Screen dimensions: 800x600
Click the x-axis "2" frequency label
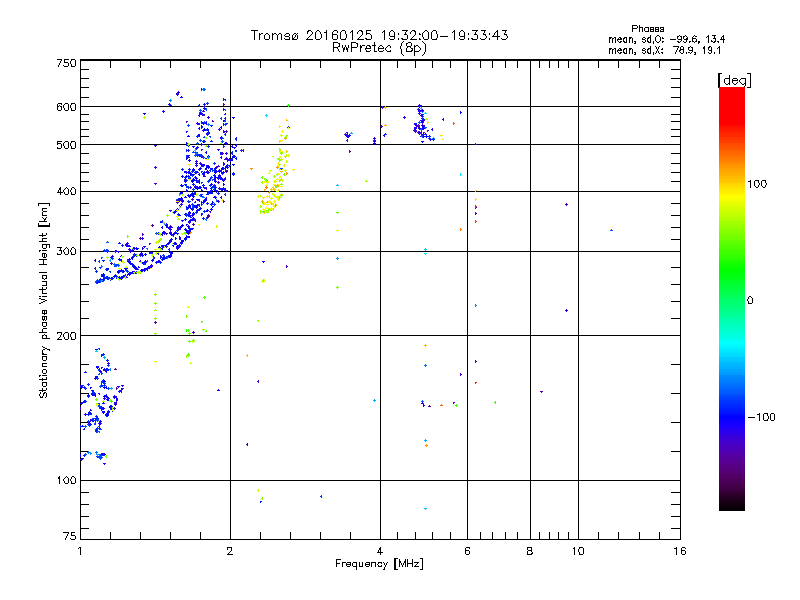click(x=230, y=551)
